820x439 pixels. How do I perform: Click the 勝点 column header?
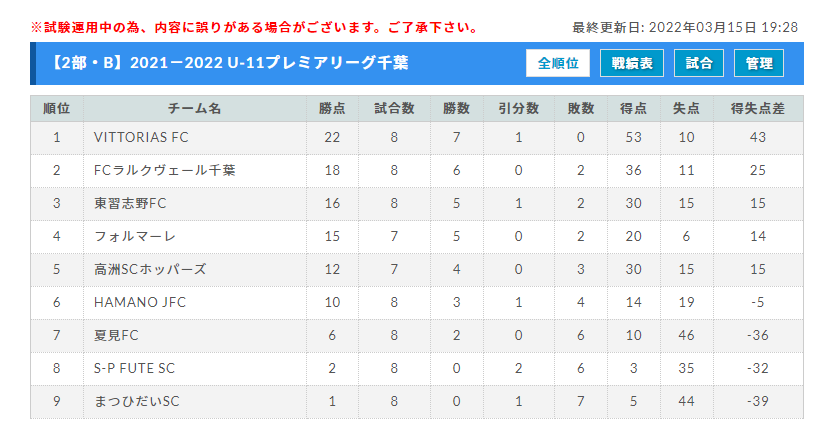[332, 108]
